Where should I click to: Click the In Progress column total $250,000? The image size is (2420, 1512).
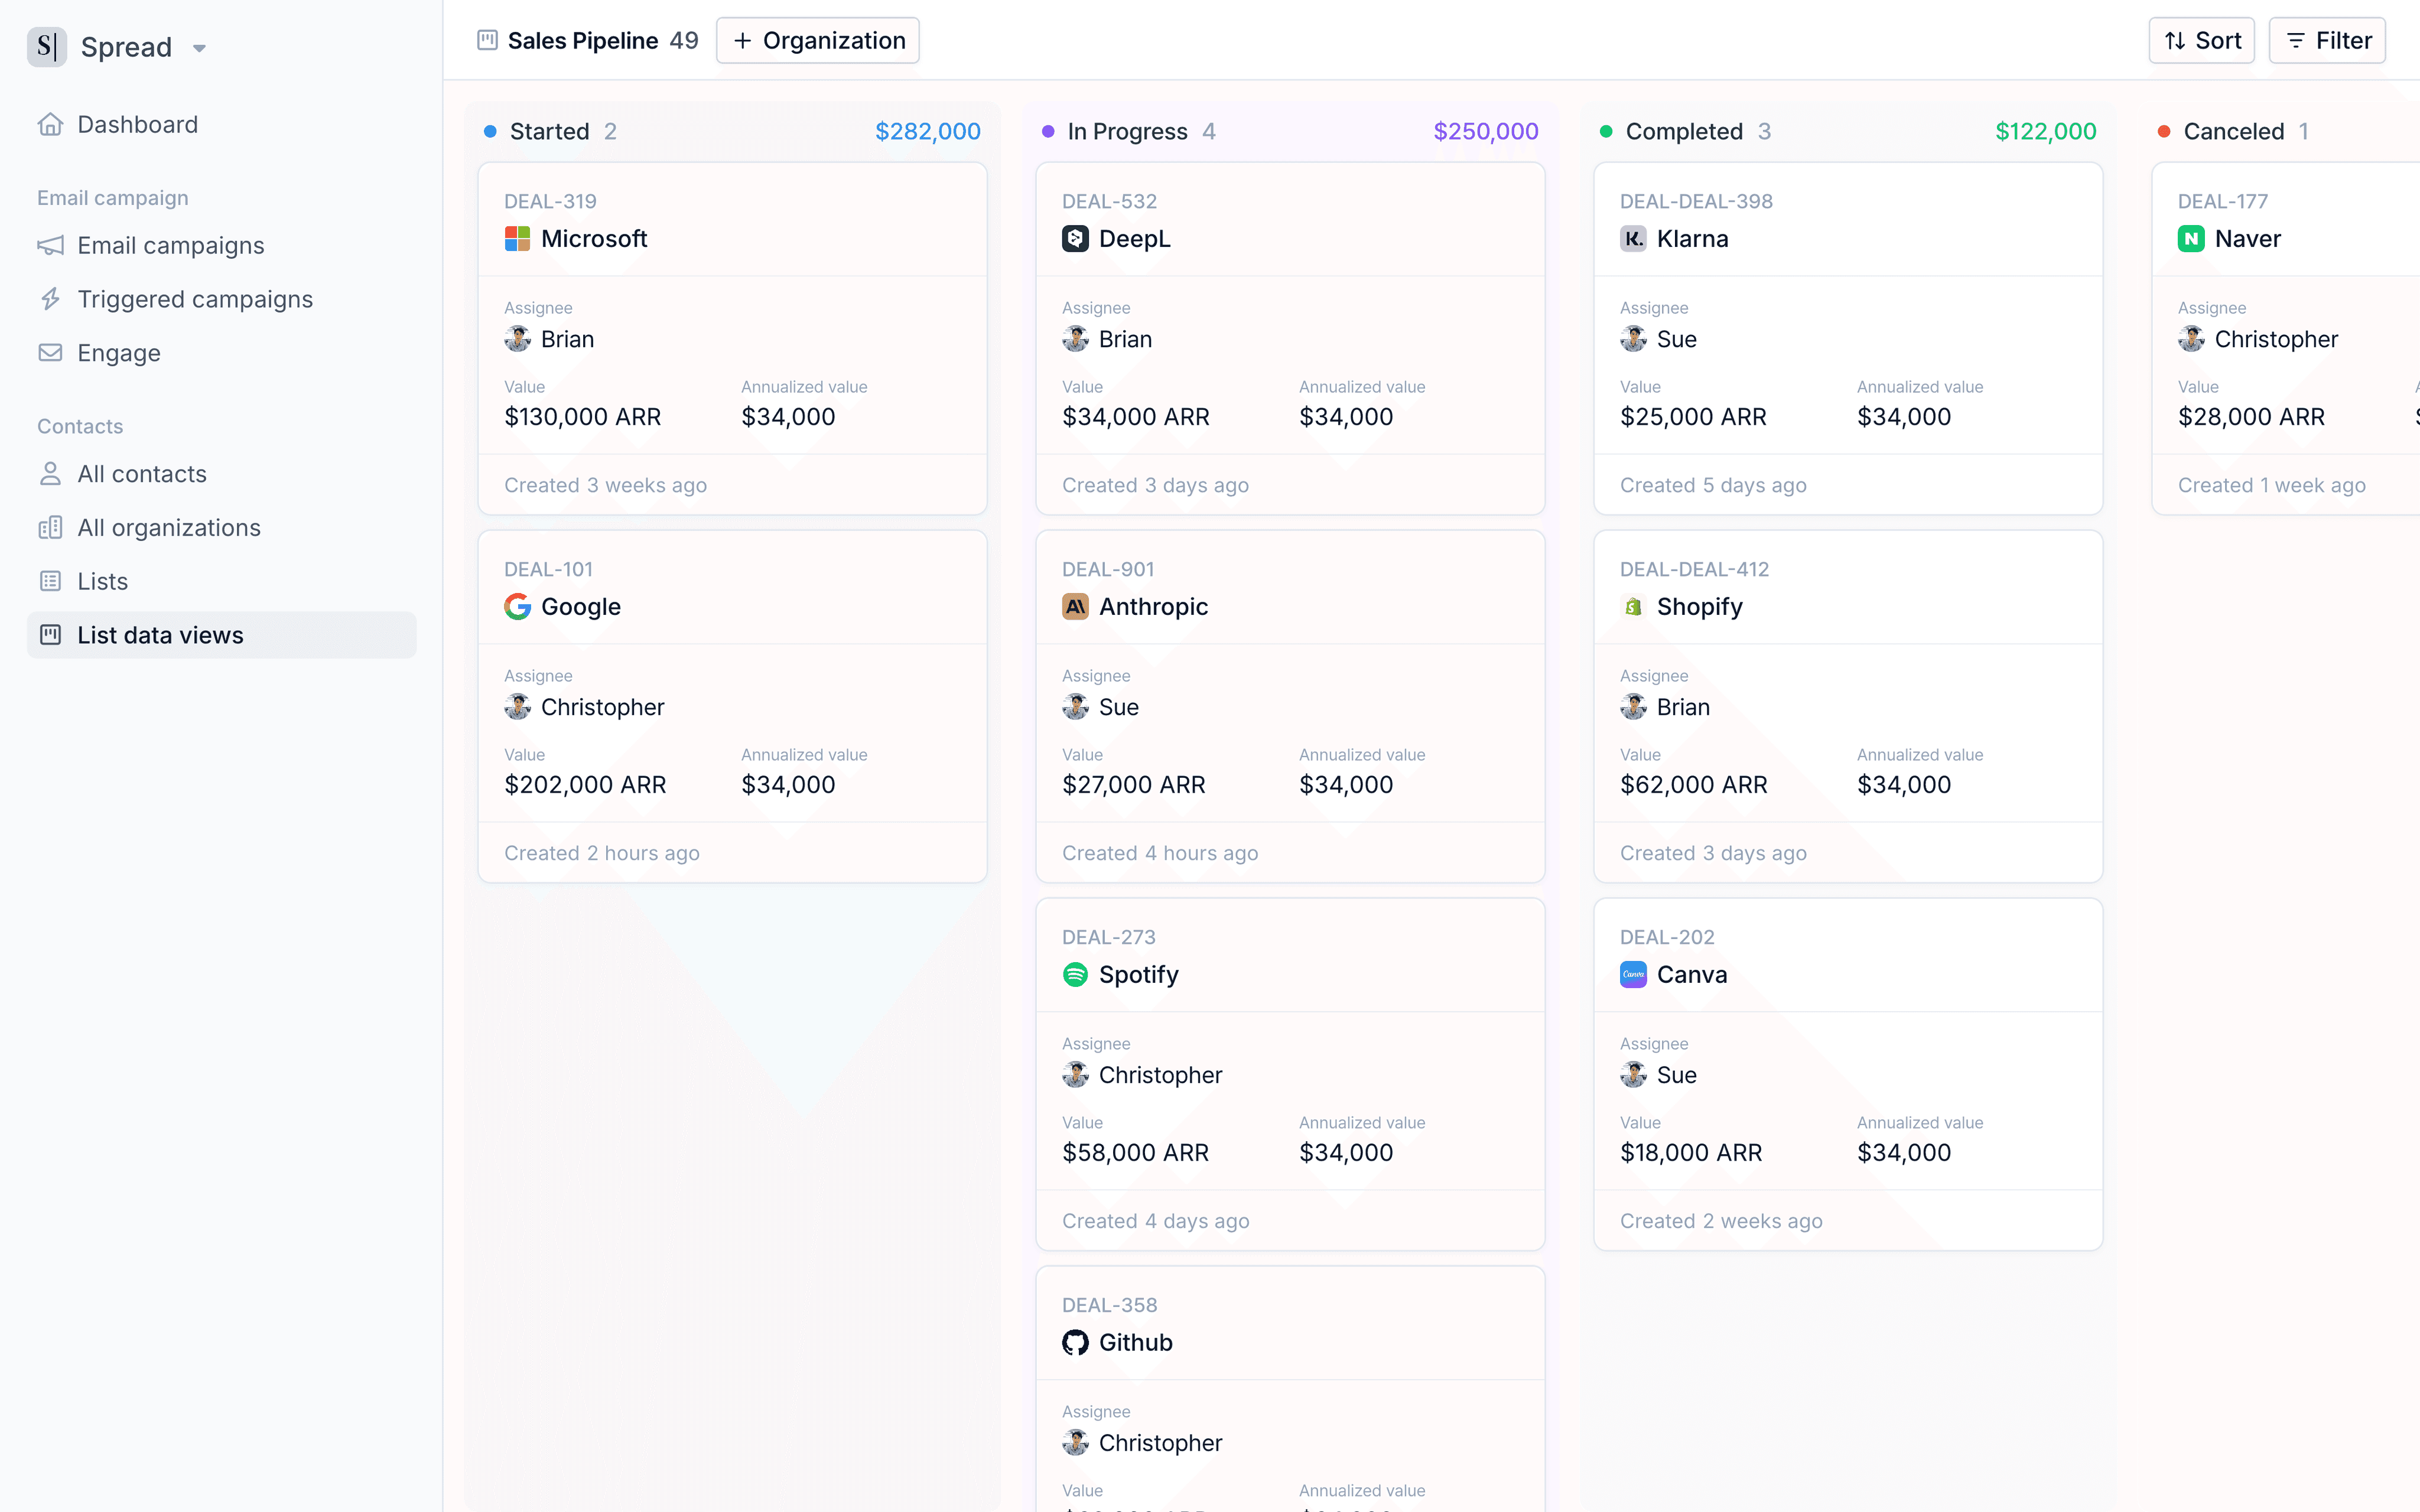pos(1485,131)
